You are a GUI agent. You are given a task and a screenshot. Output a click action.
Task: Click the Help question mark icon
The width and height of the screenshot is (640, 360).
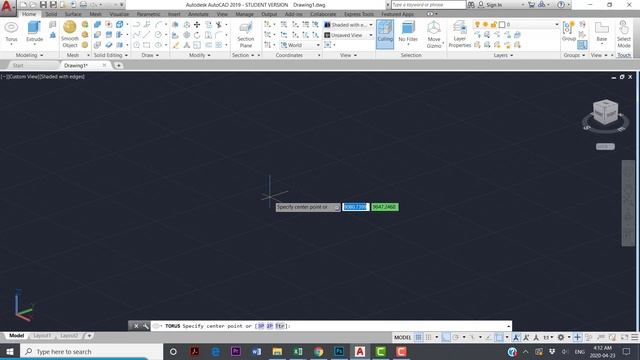coord(561,4)
